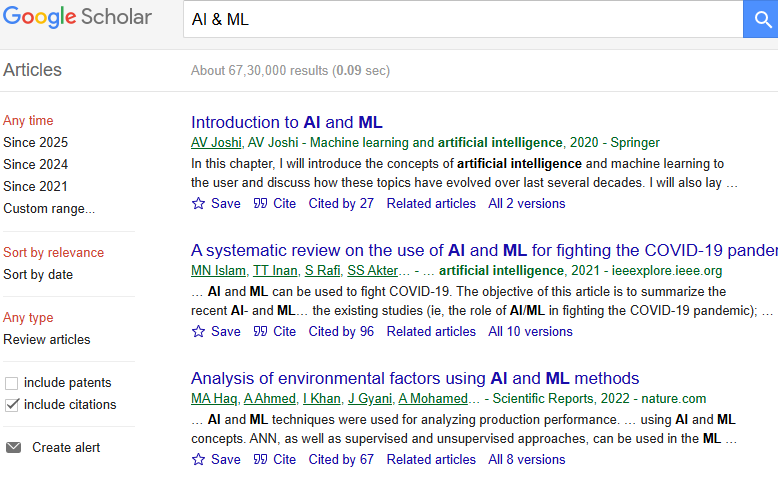Open the Google Scholar logo home link
This screenshot has width=778, height=483.
[x=77, y=17]
